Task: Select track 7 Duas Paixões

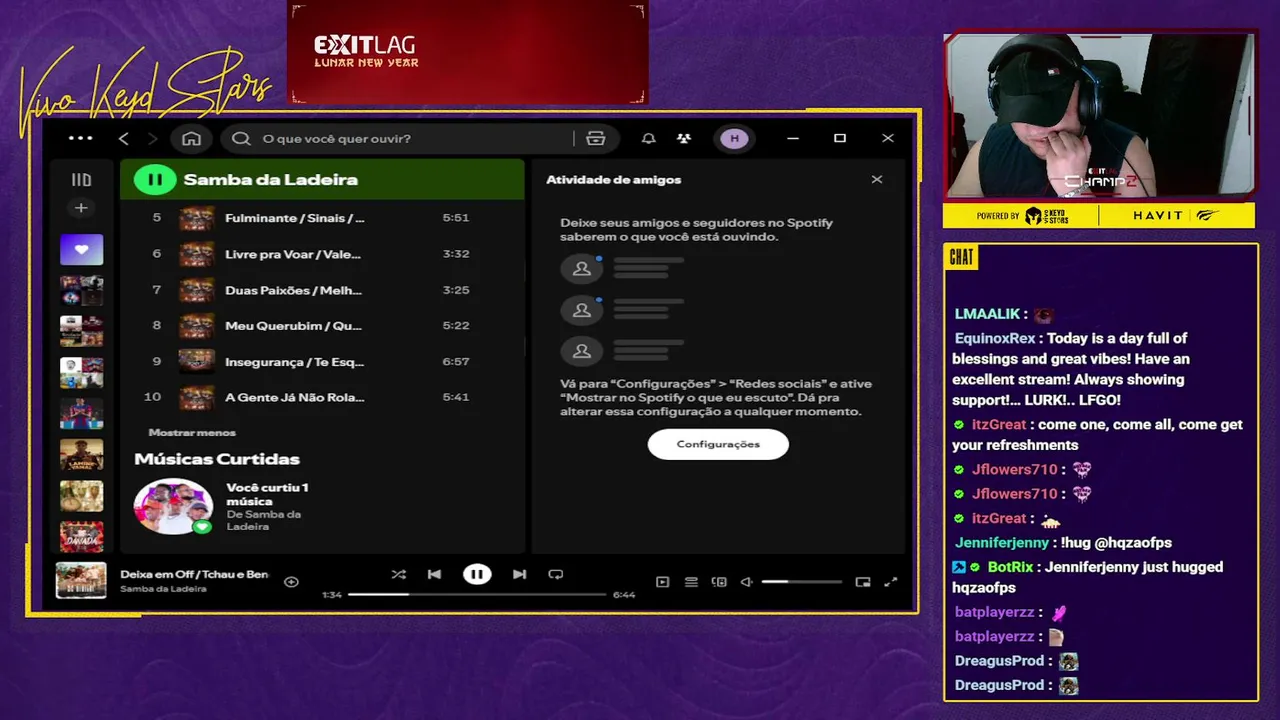Action: point(322,290)
